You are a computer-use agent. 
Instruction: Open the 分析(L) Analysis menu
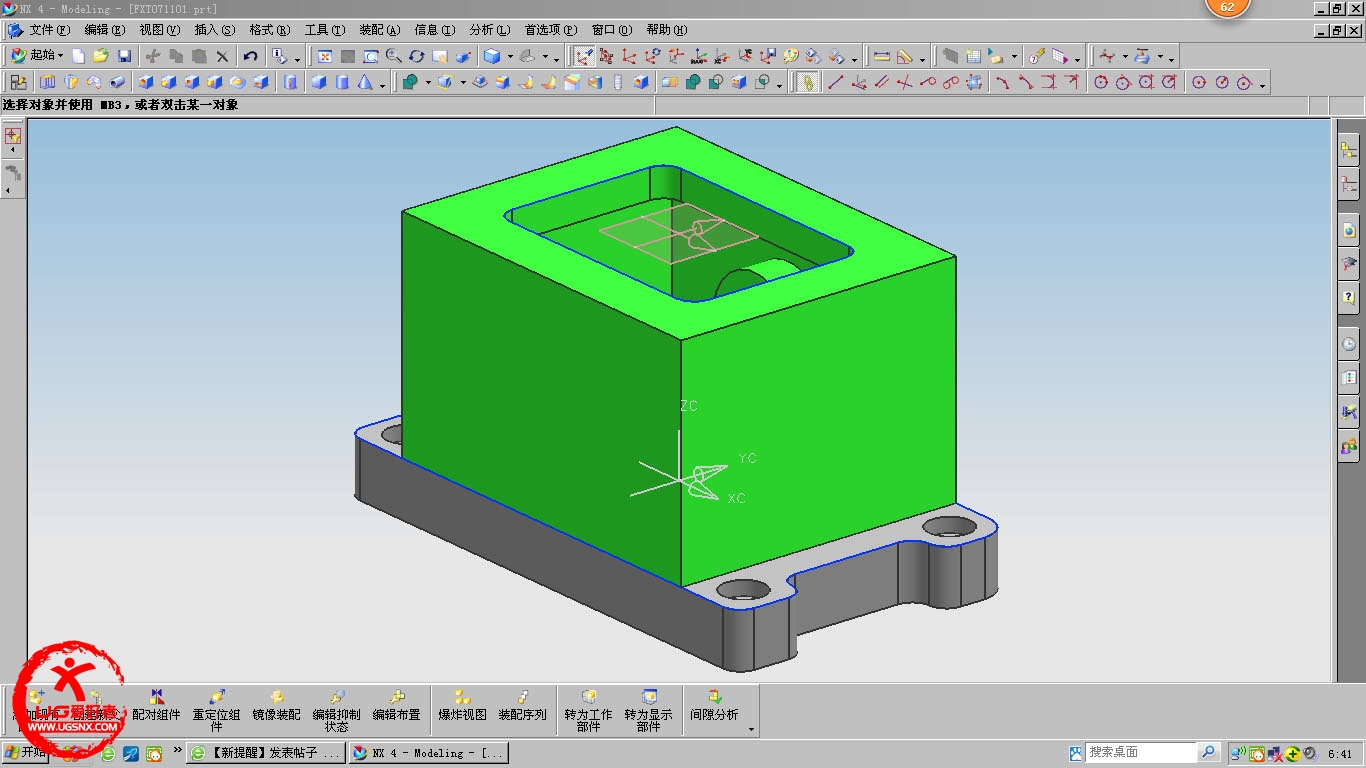[489, 30]
